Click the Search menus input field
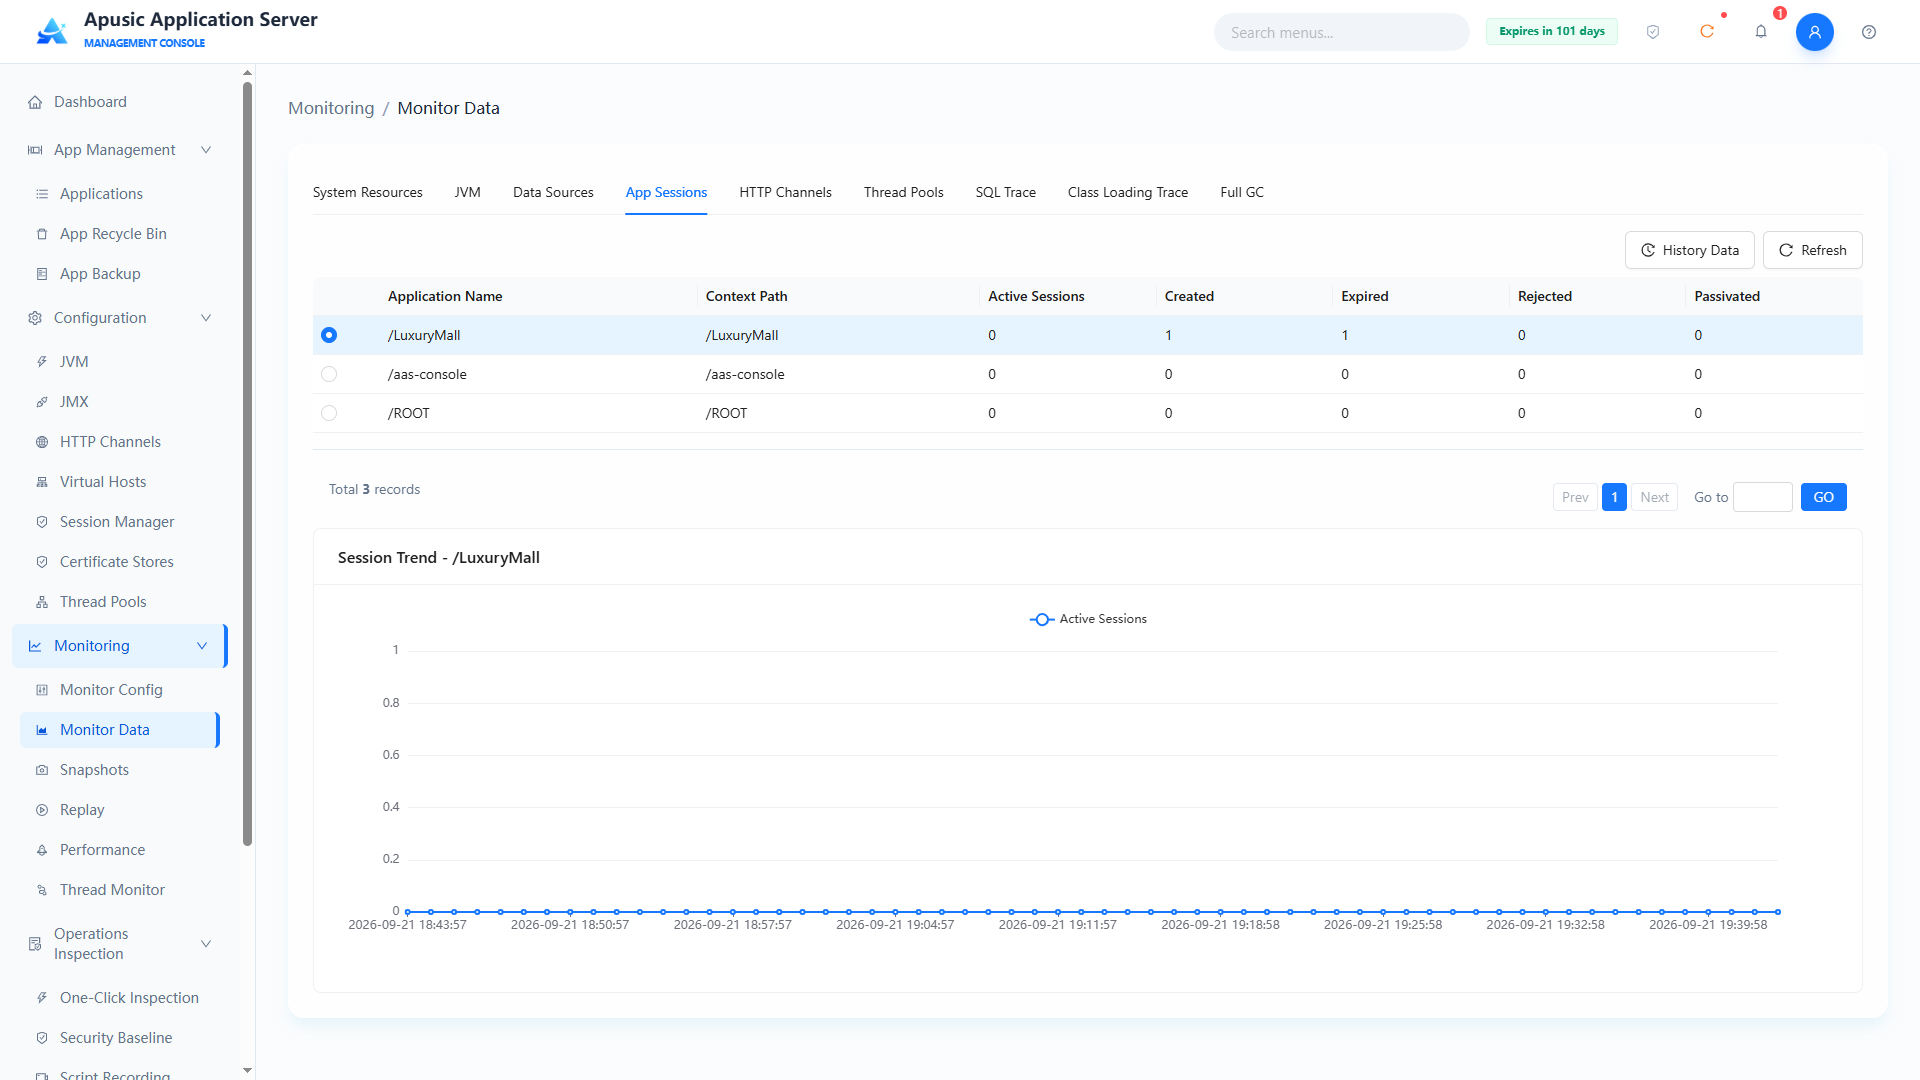 pyautogui.click(x=1341, y=32)
